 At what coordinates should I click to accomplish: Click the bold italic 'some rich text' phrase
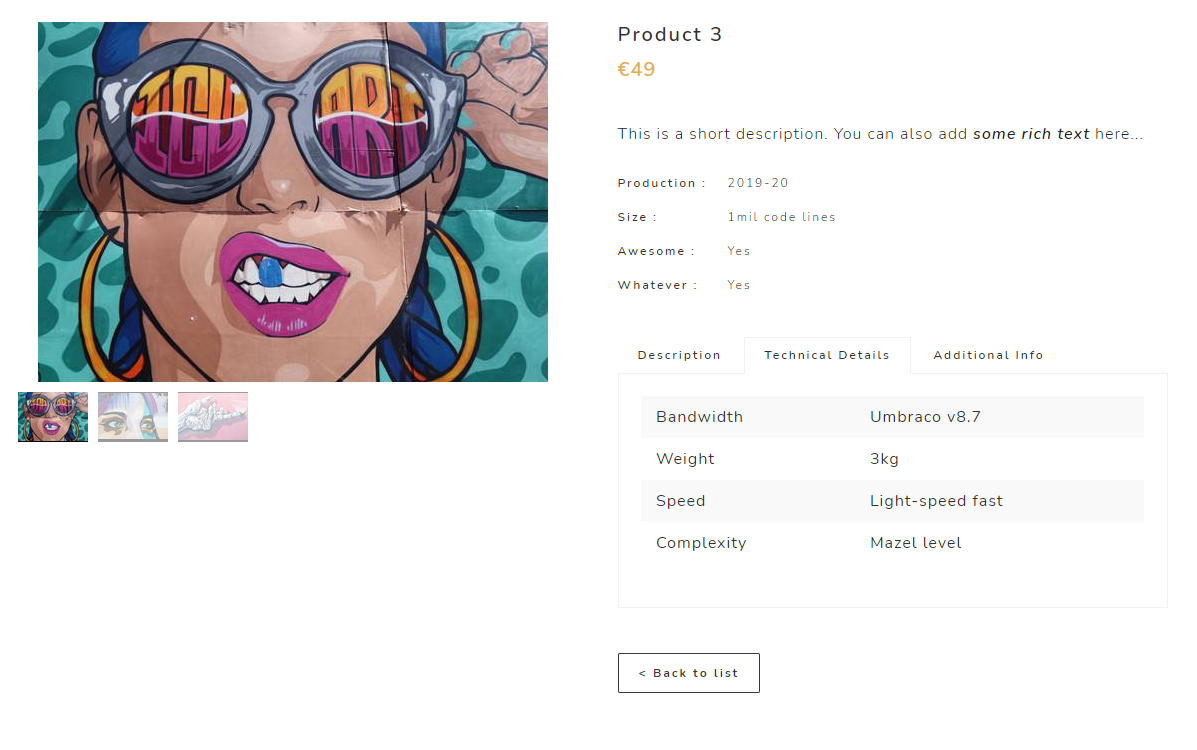[1031, 134]
